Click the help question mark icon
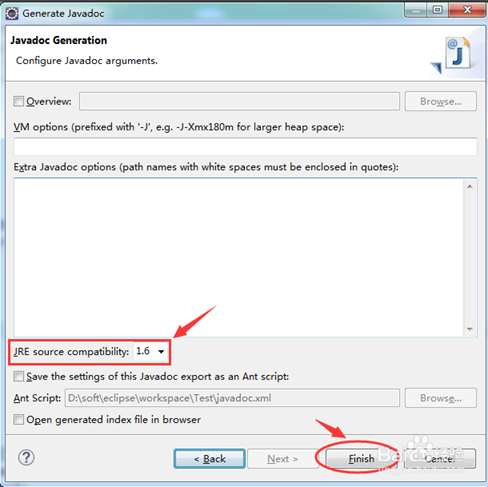Viewport: 488px width, 487px height. (x=26, y=458)
